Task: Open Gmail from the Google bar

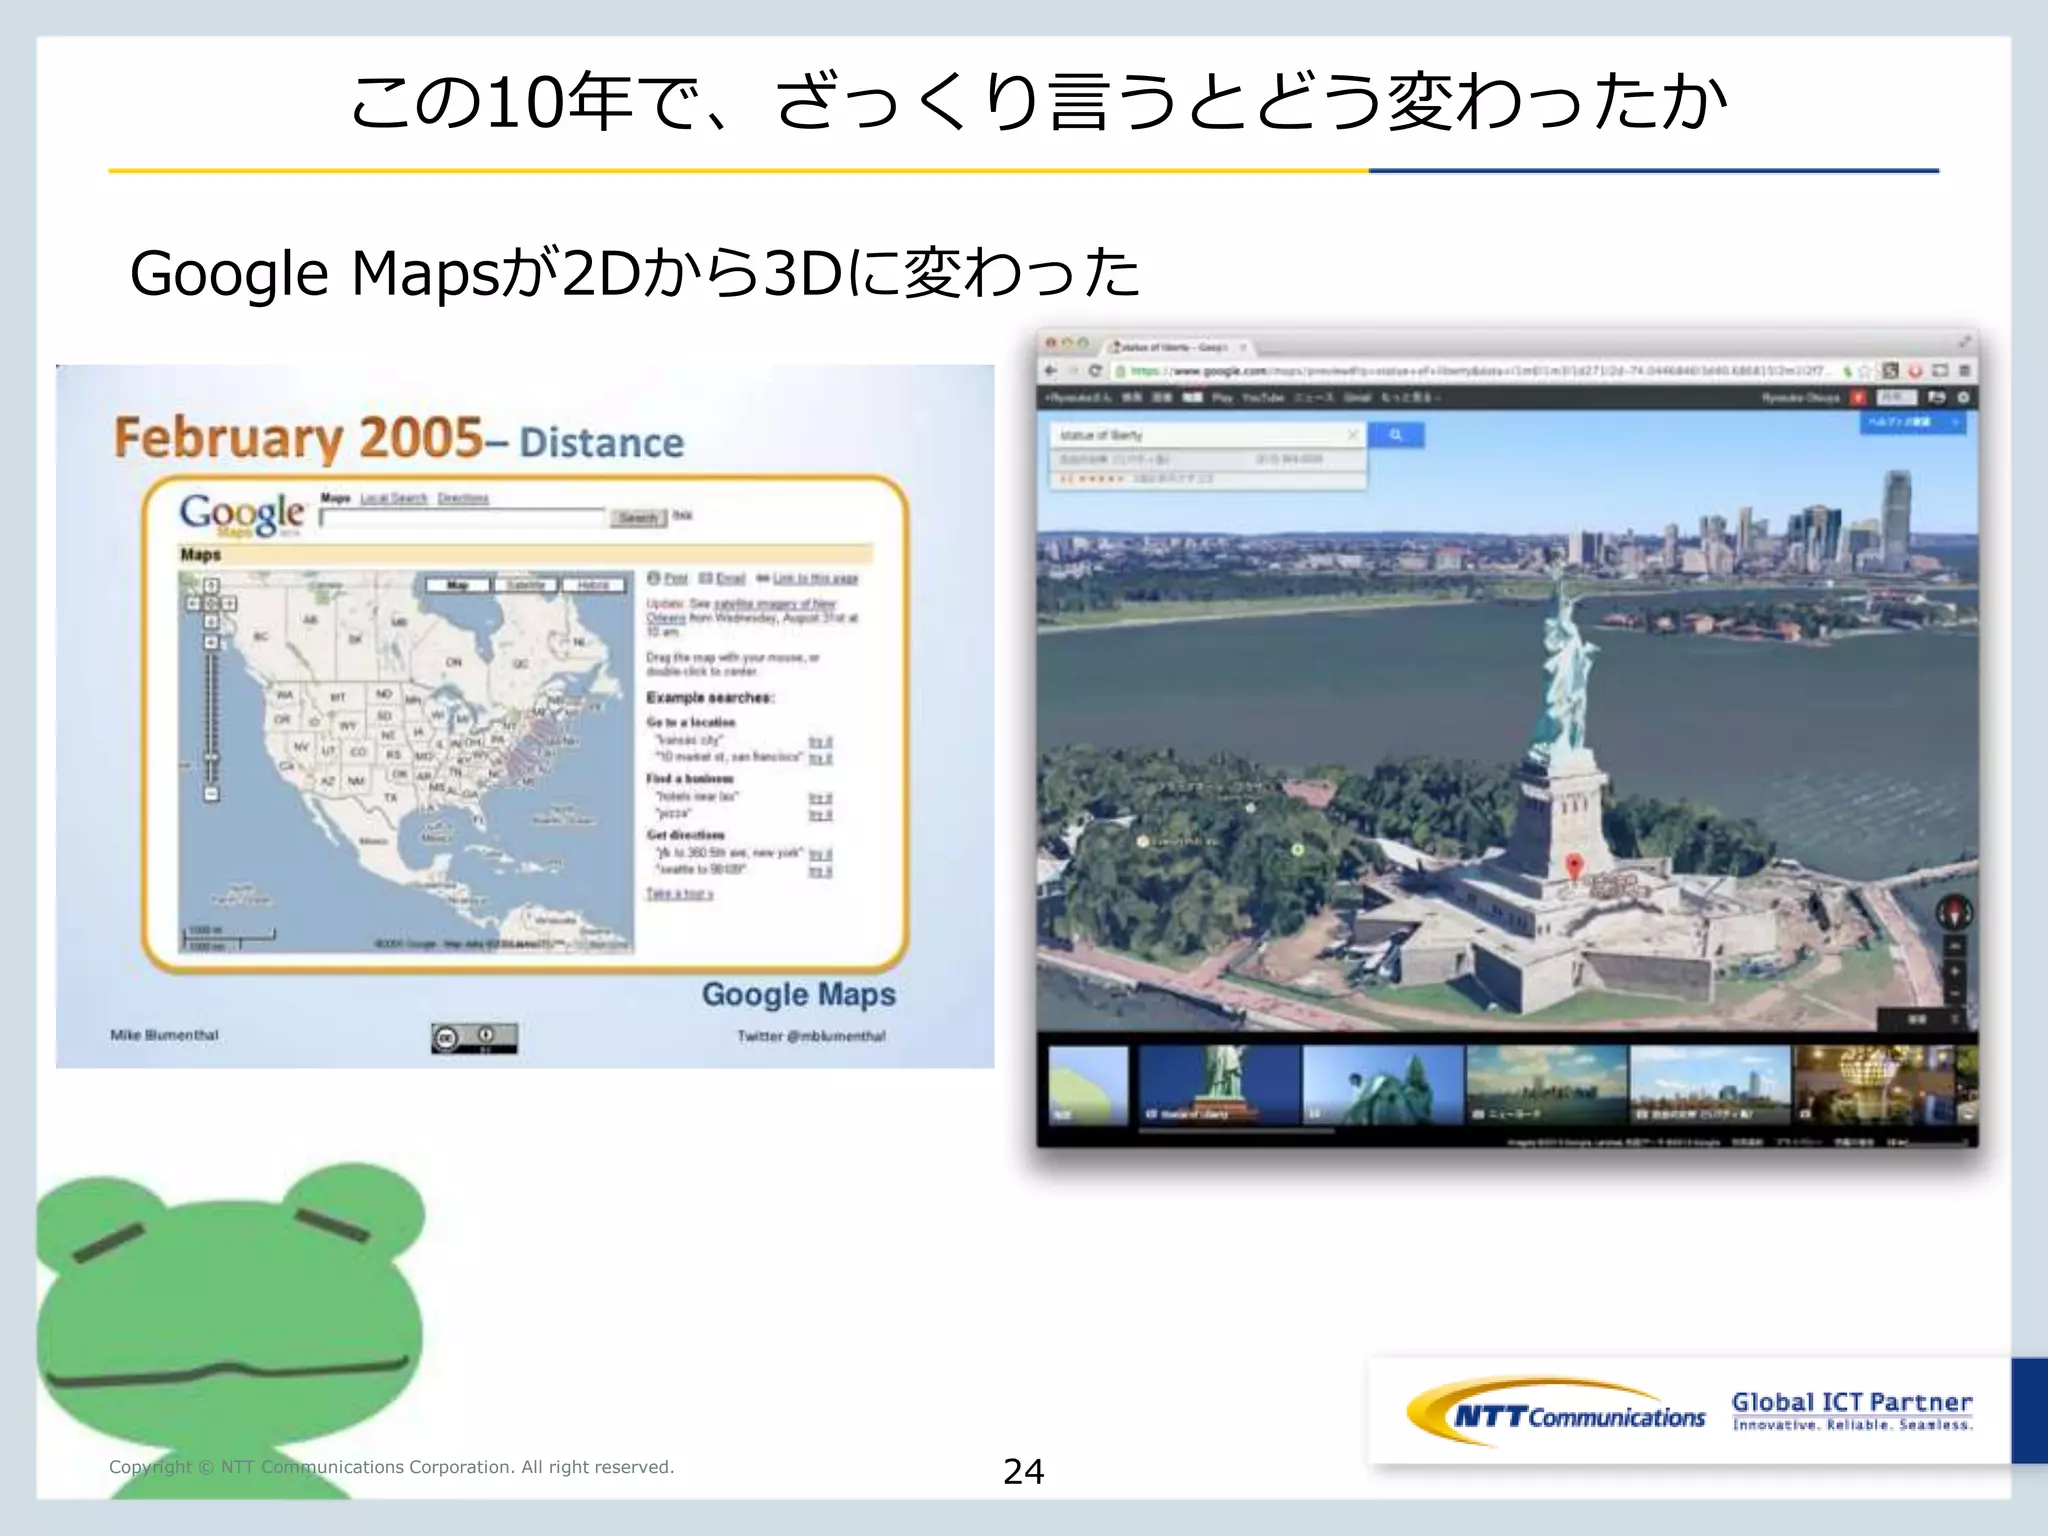Action: [x=1357, y=398]
